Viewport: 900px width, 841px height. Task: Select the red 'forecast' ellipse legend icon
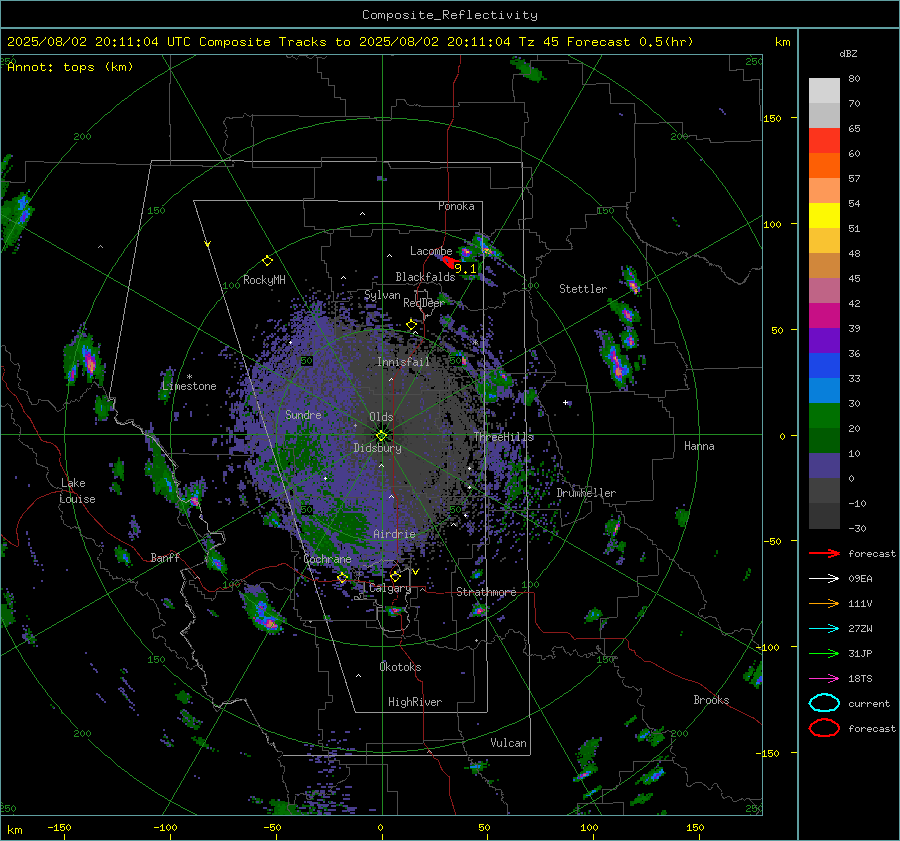coord(824,728)
